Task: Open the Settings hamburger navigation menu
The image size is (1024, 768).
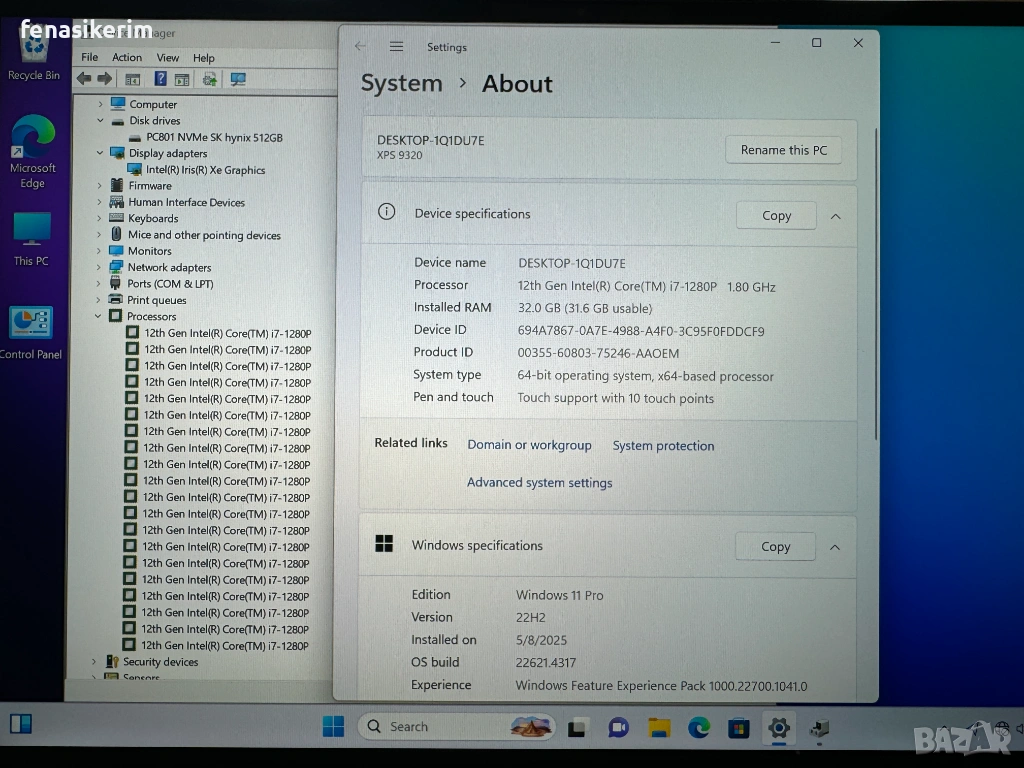Action: click(x=396, y=46)
